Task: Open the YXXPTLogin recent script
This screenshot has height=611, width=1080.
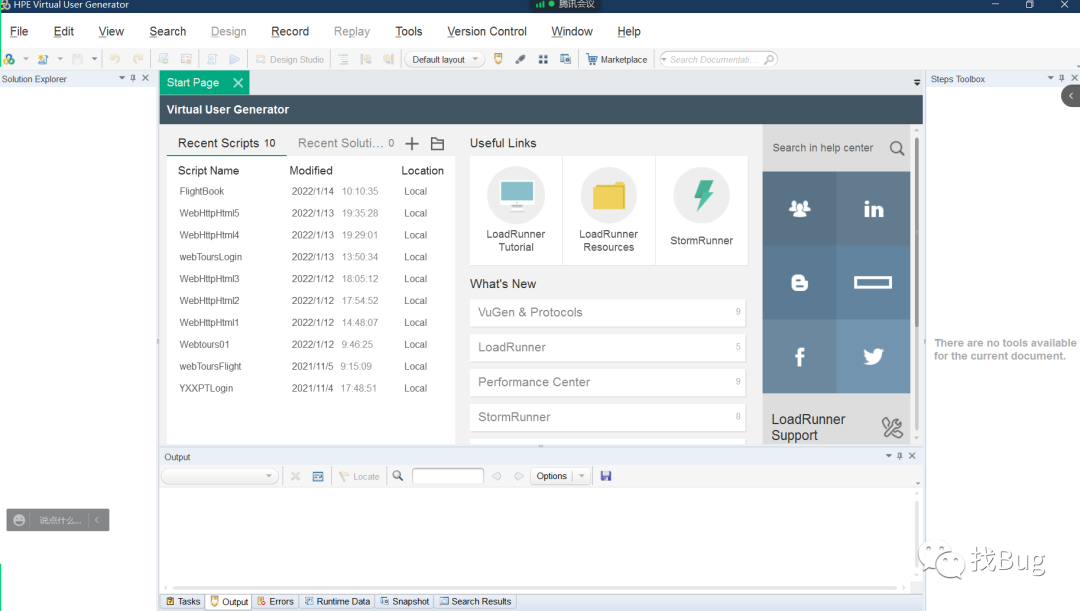Action: (206, 389)
